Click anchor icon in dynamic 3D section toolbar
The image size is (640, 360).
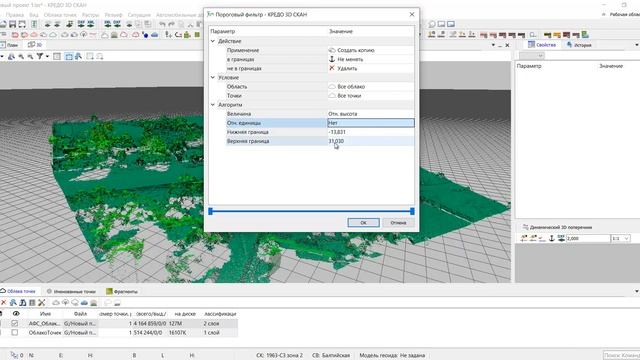point(552,238)
